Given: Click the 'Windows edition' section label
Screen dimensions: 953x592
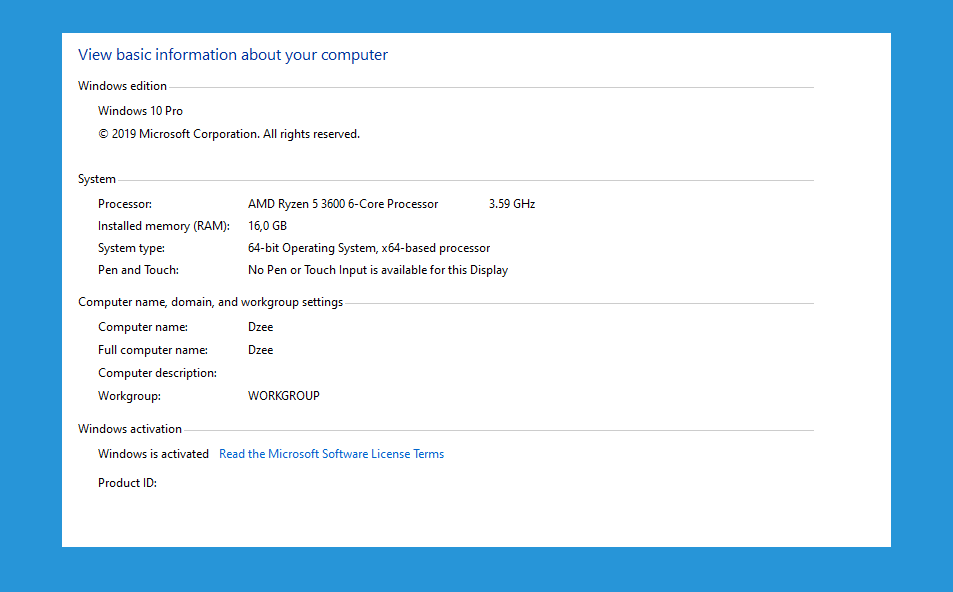Looking at the screenshot, I should [x=122, y=86].
